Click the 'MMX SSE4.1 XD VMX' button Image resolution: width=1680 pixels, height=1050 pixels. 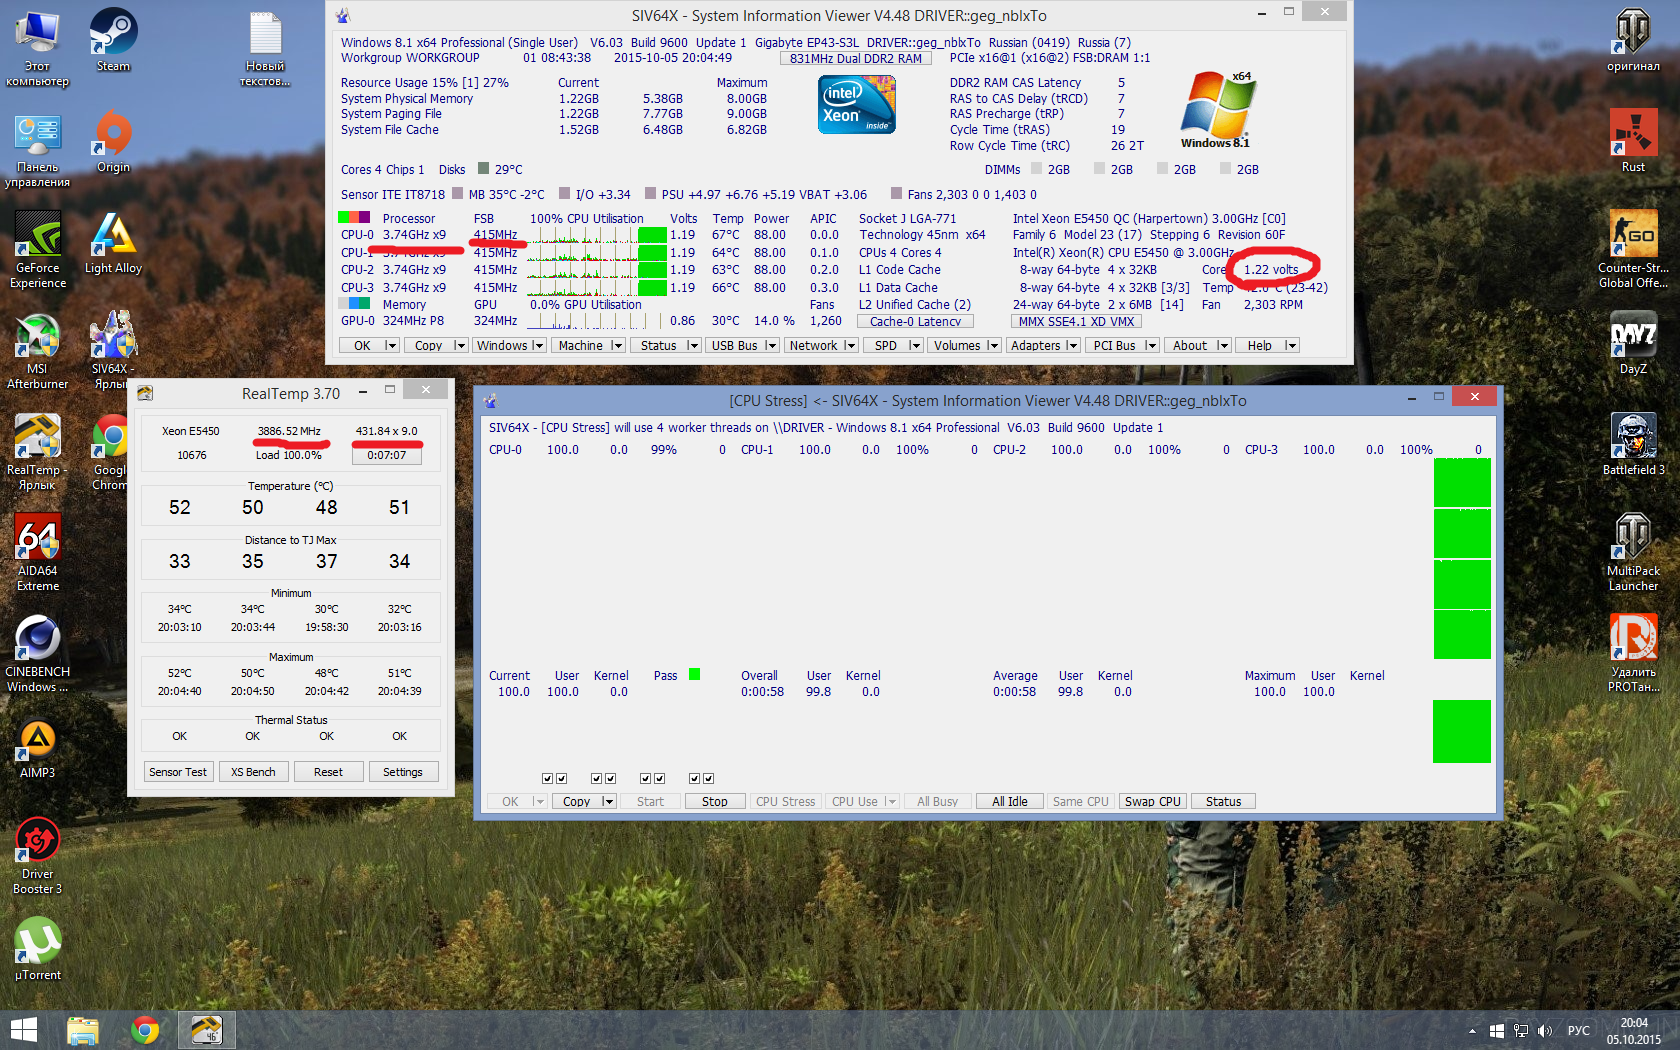tap(1077, 322)
